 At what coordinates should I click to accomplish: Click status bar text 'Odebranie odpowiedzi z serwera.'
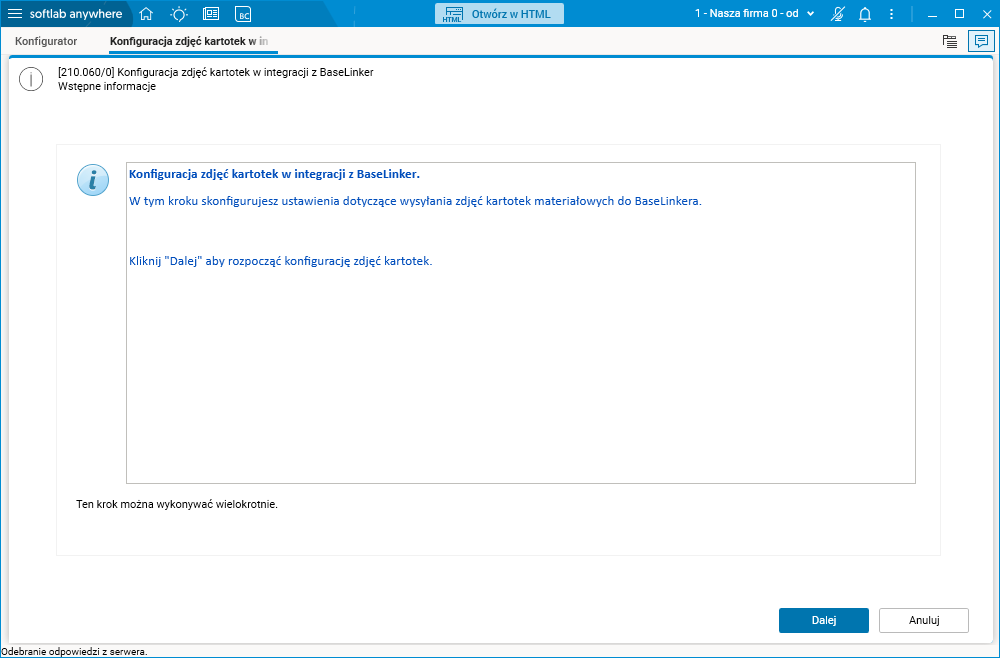tap(75, 652)
